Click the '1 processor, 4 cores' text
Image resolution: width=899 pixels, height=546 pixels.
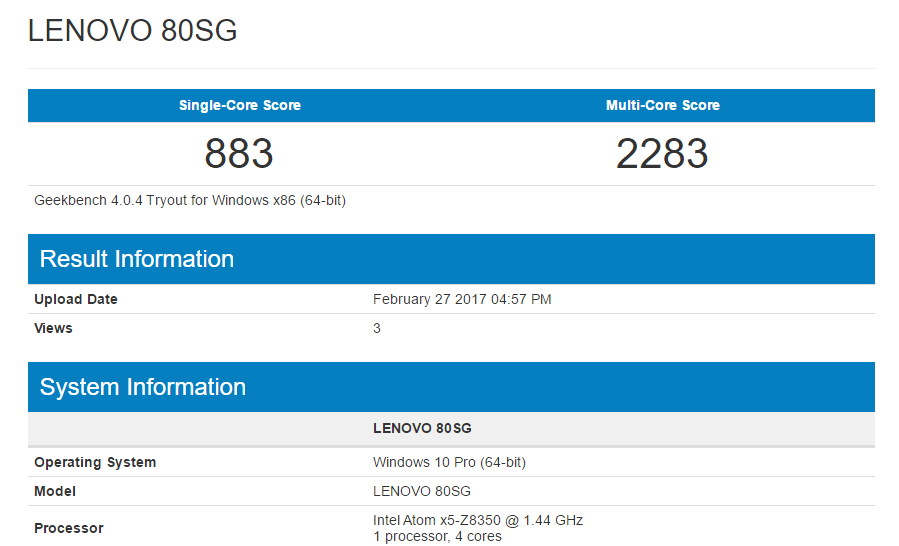coord(437,536)
